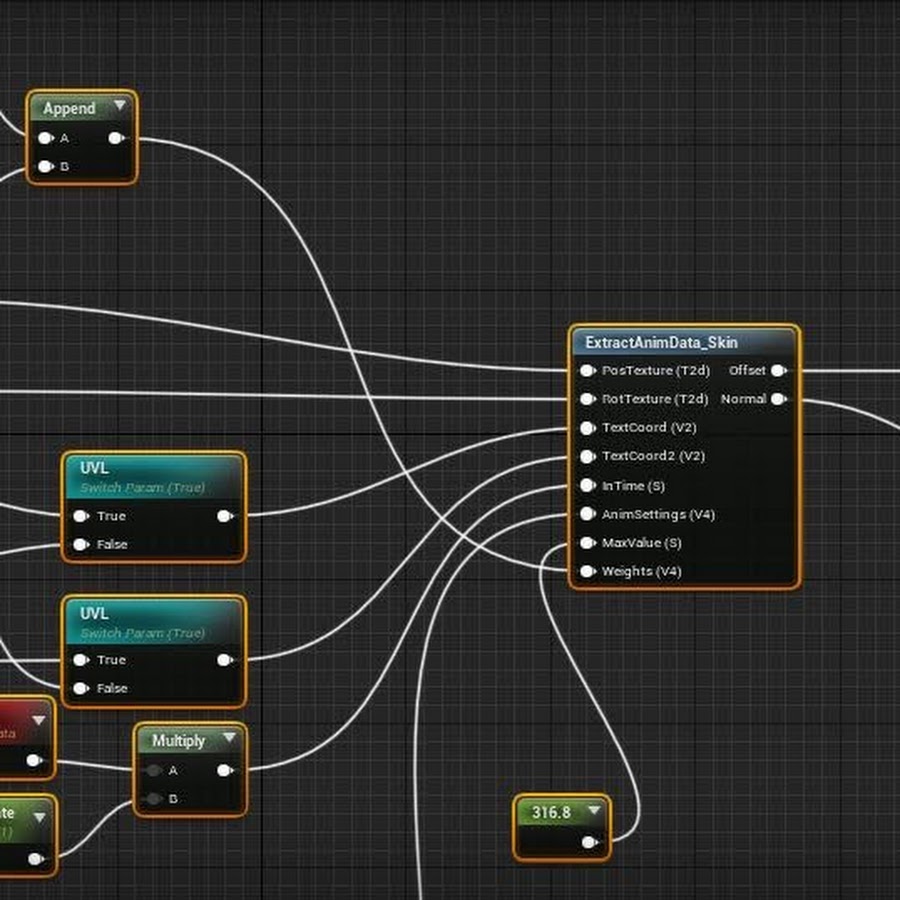Click the Multiply node output pin
Viewport: 900px width, 900px height.
tap(225, 771)
